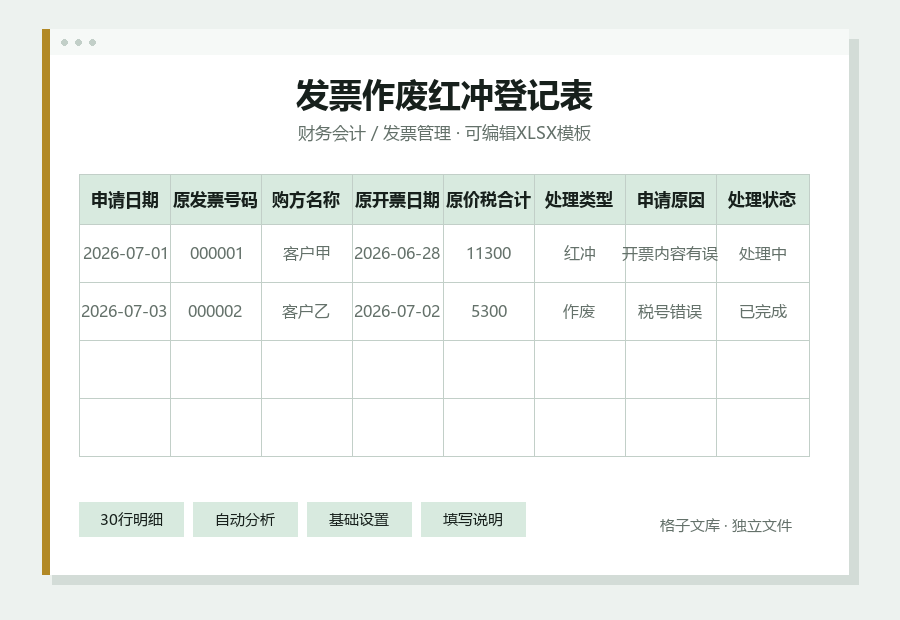Screen dimensions: 900x620
Task: Select the amount cell 11300
Action: tap(489, 253)
